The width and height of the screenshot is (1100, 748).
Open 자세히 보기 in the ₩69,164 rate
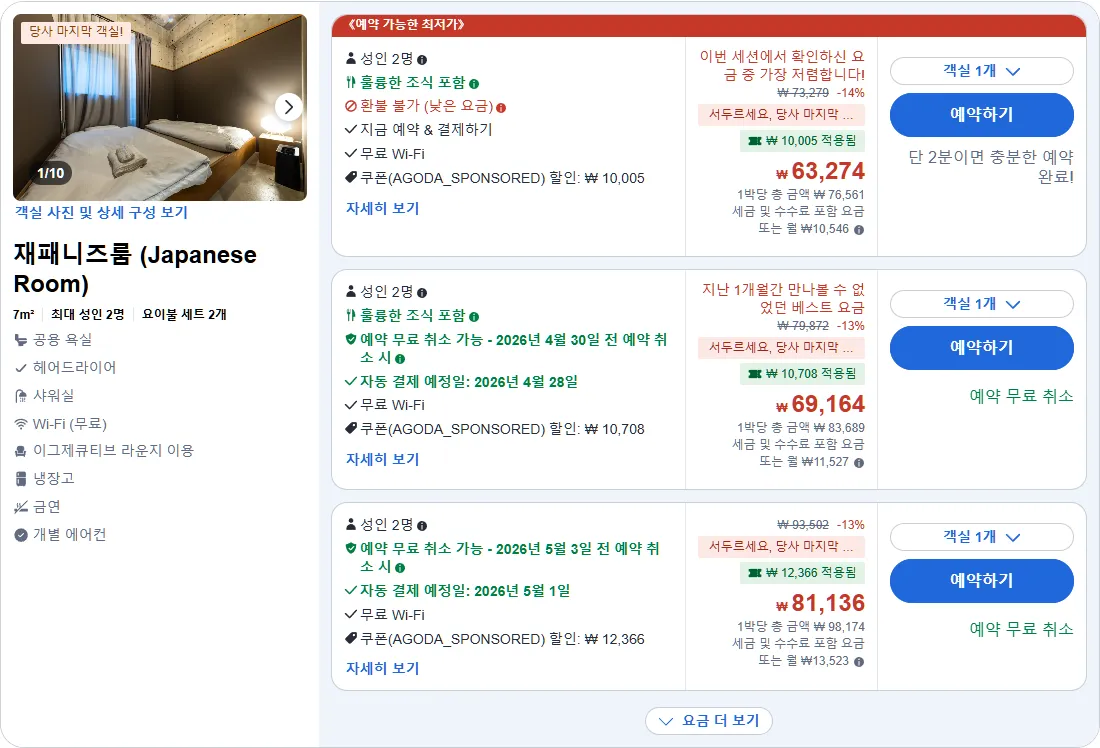tap(382, 459)
